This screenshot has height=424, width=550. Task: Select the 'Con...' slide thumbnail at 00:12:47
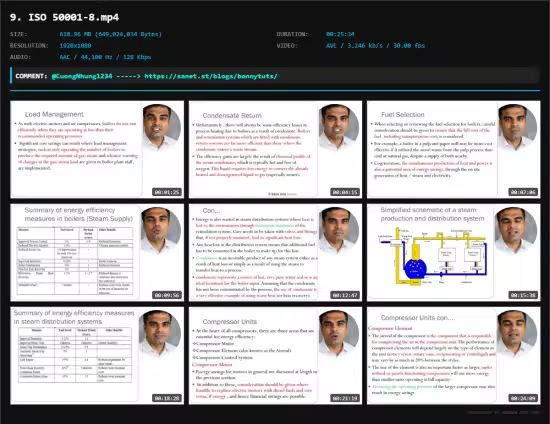click(x=275, y=253)
